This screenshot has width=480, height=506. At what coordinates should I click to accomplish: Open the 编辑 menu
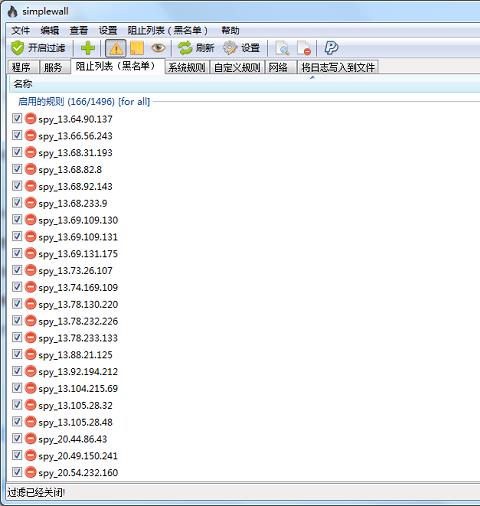coord(50,31)
